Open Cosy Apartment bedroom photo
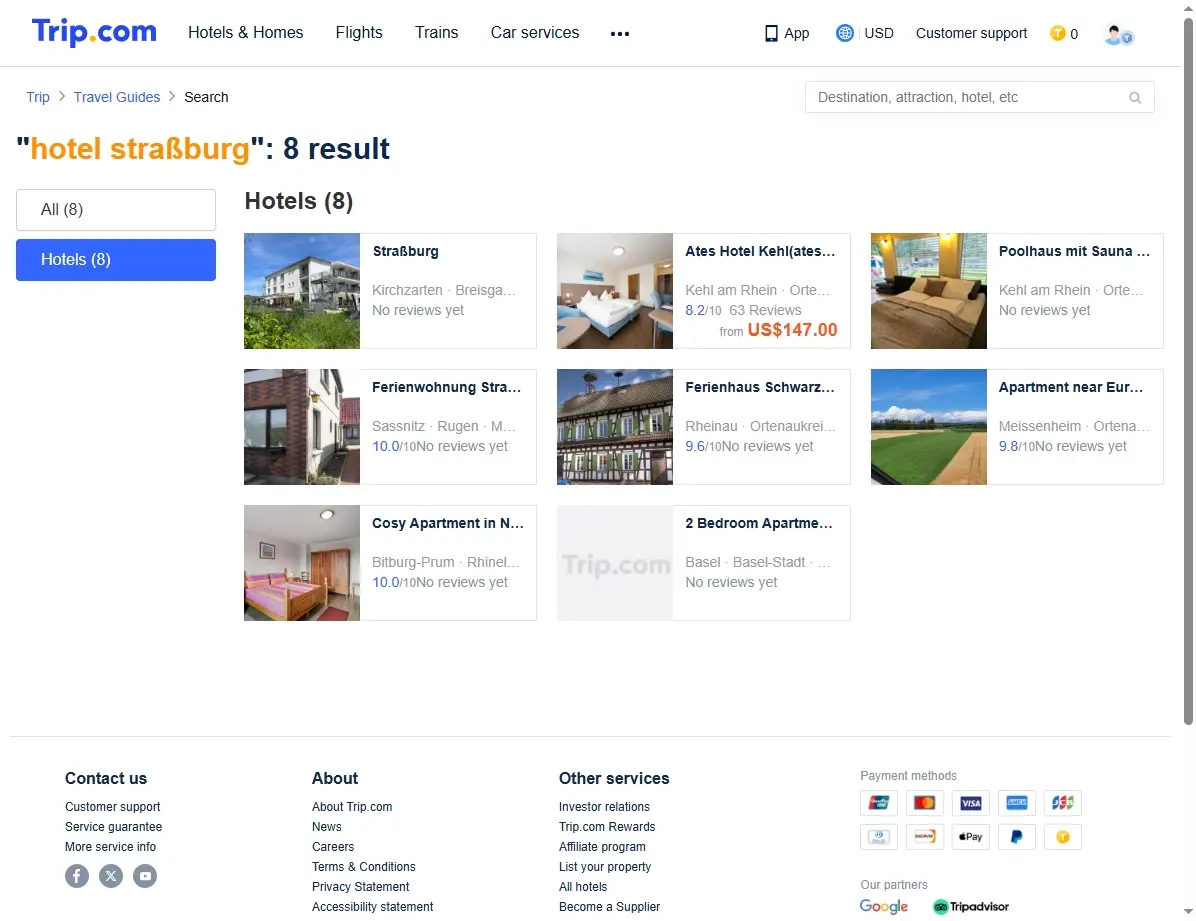 (x=302, y=563)
